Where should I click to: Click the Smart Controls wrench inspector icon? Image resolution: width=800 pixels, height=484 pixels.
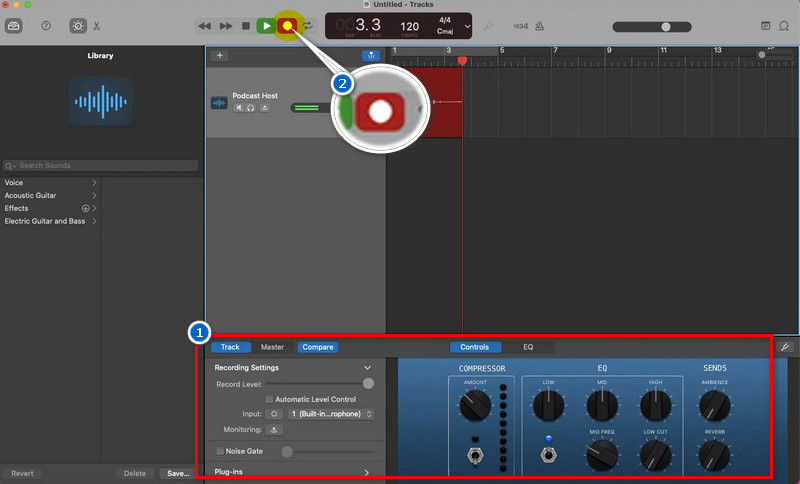785,347
